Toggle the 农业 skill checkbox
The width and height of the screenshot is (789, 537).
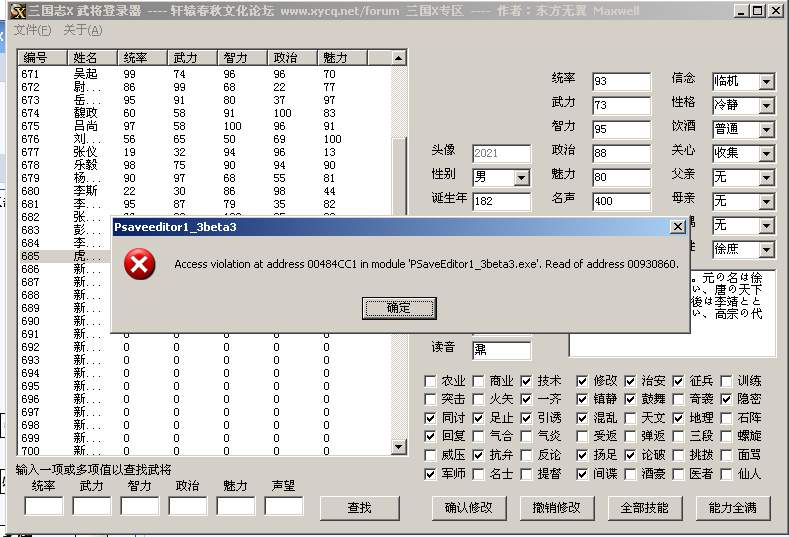pyautogui.click(x=431, y=381)
